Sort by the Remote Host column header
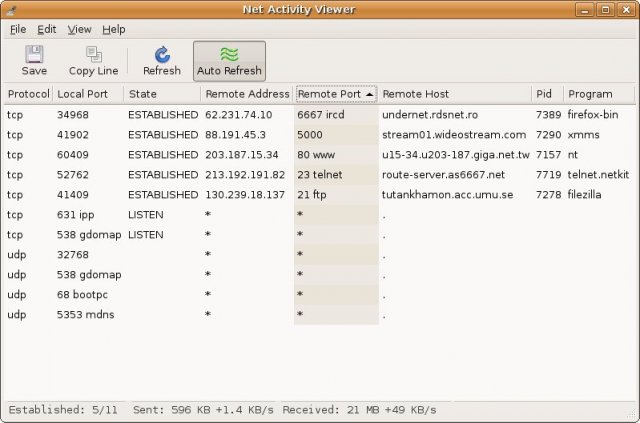 point(455,94)
